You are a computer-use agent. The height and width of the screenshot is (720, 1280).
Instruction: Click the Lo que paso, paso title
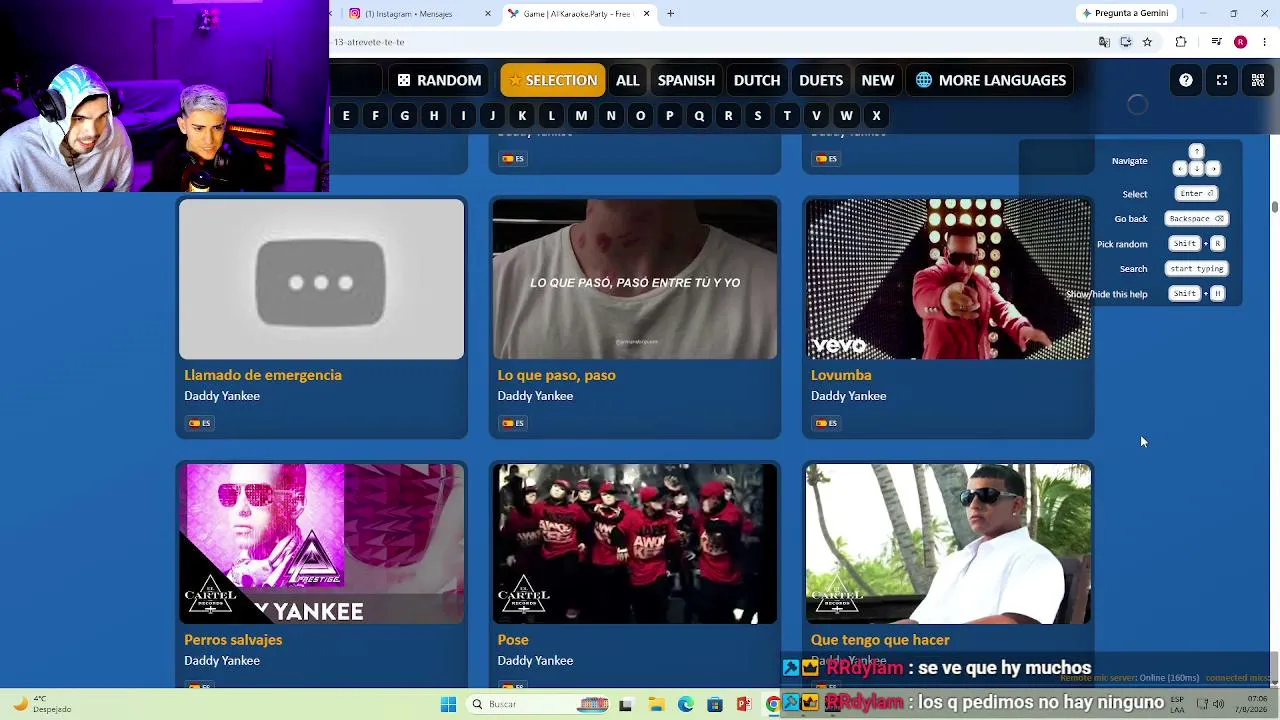[x=556, y=375]
